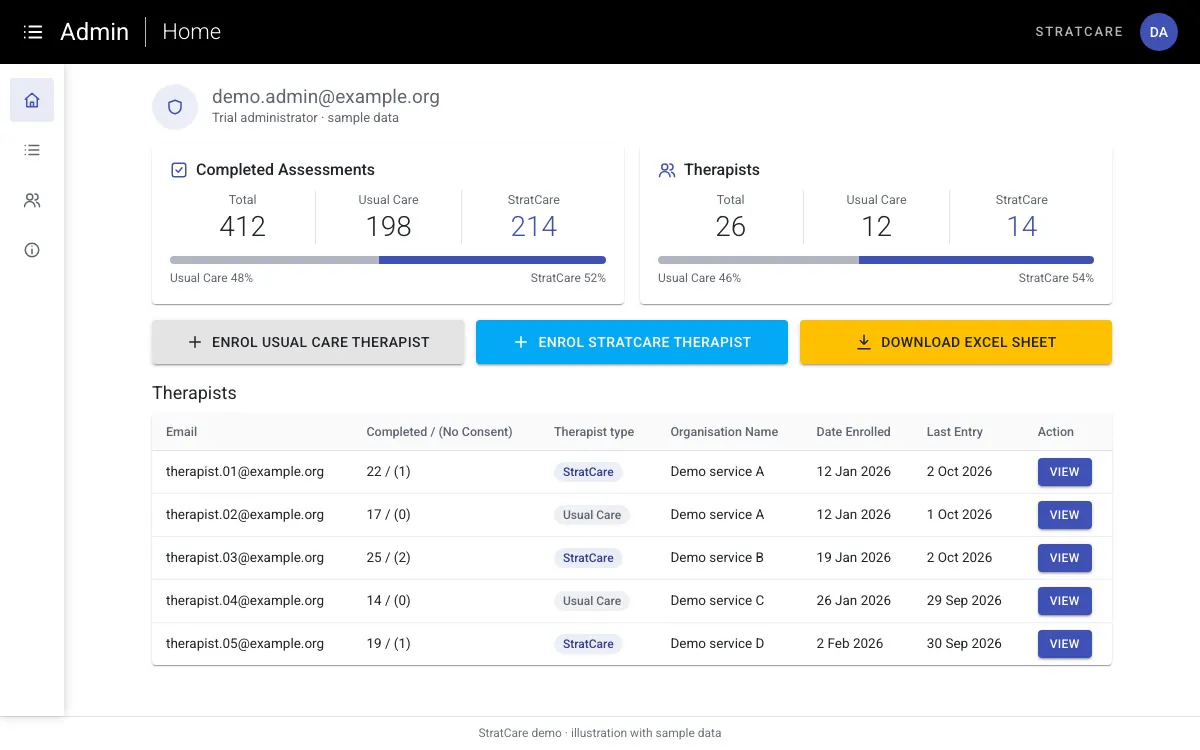Click Usual Care 48% label
This screenshot has height=750, width=1200.
211,278
